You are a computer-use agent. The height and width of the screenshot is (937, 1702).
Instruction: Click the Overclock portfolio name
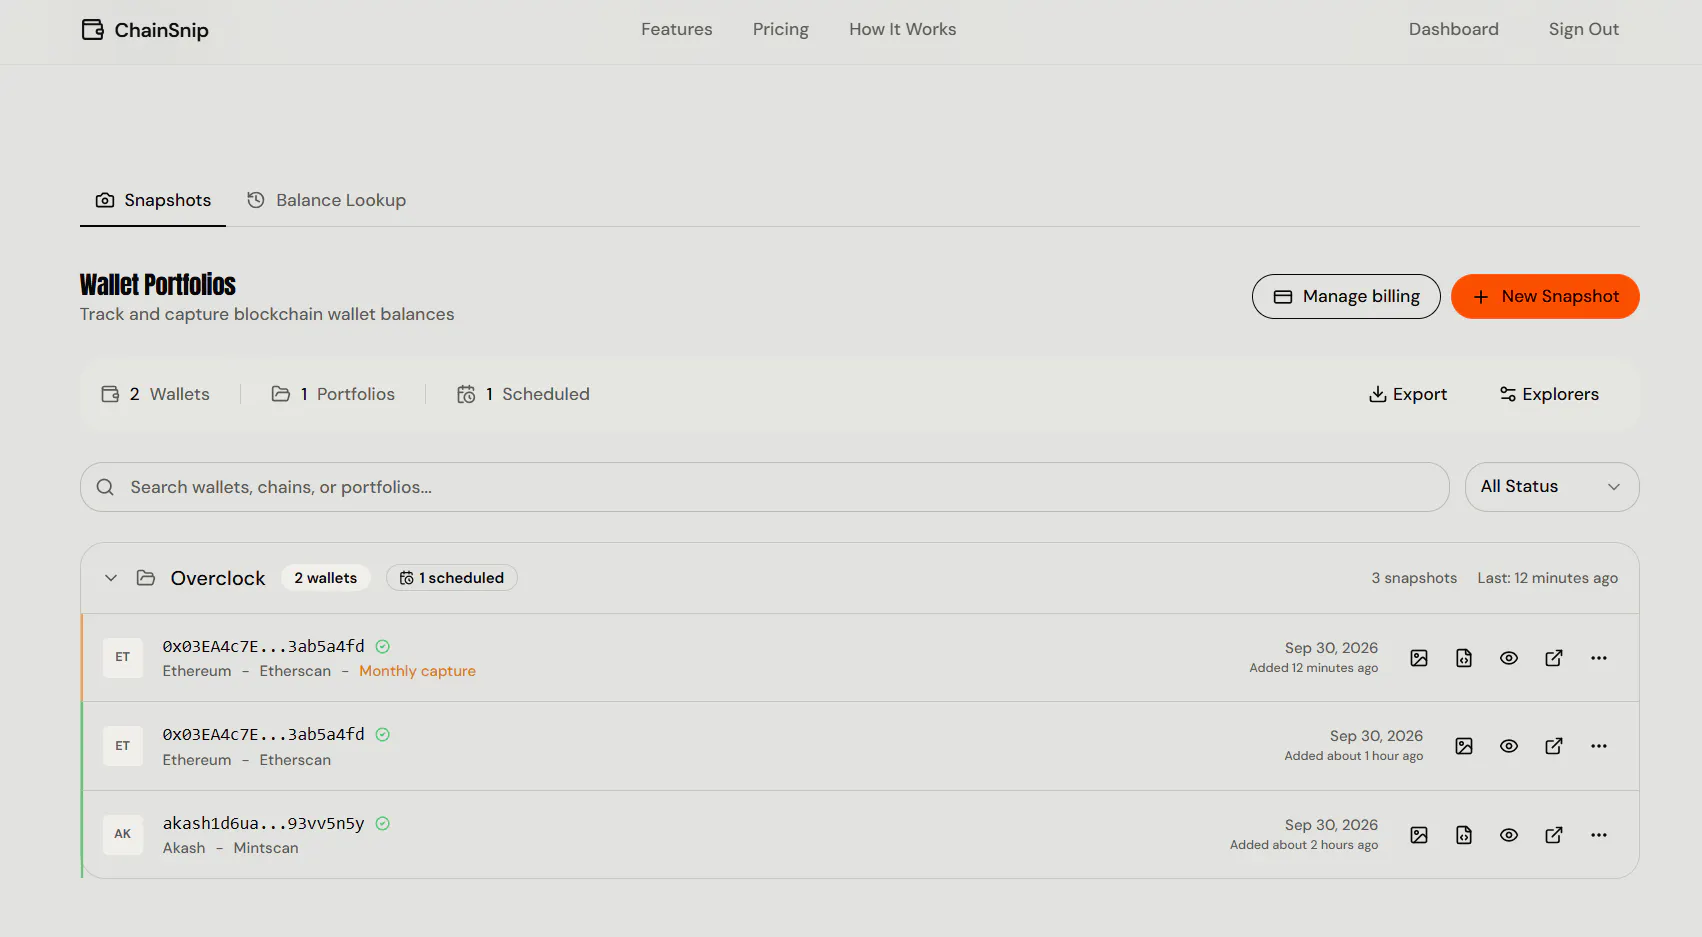click(x=218, y=578)
